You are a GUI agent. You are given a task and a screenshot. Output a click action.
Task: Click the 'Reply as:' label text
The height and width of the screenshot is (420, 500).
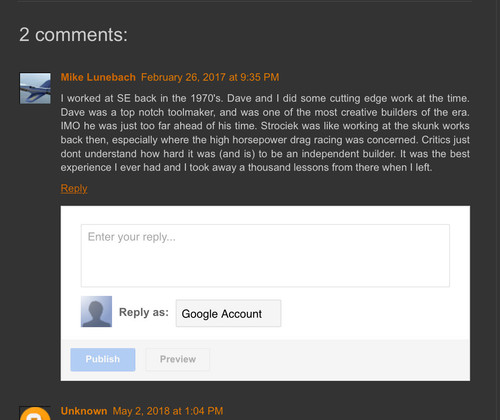click(144, 312)
